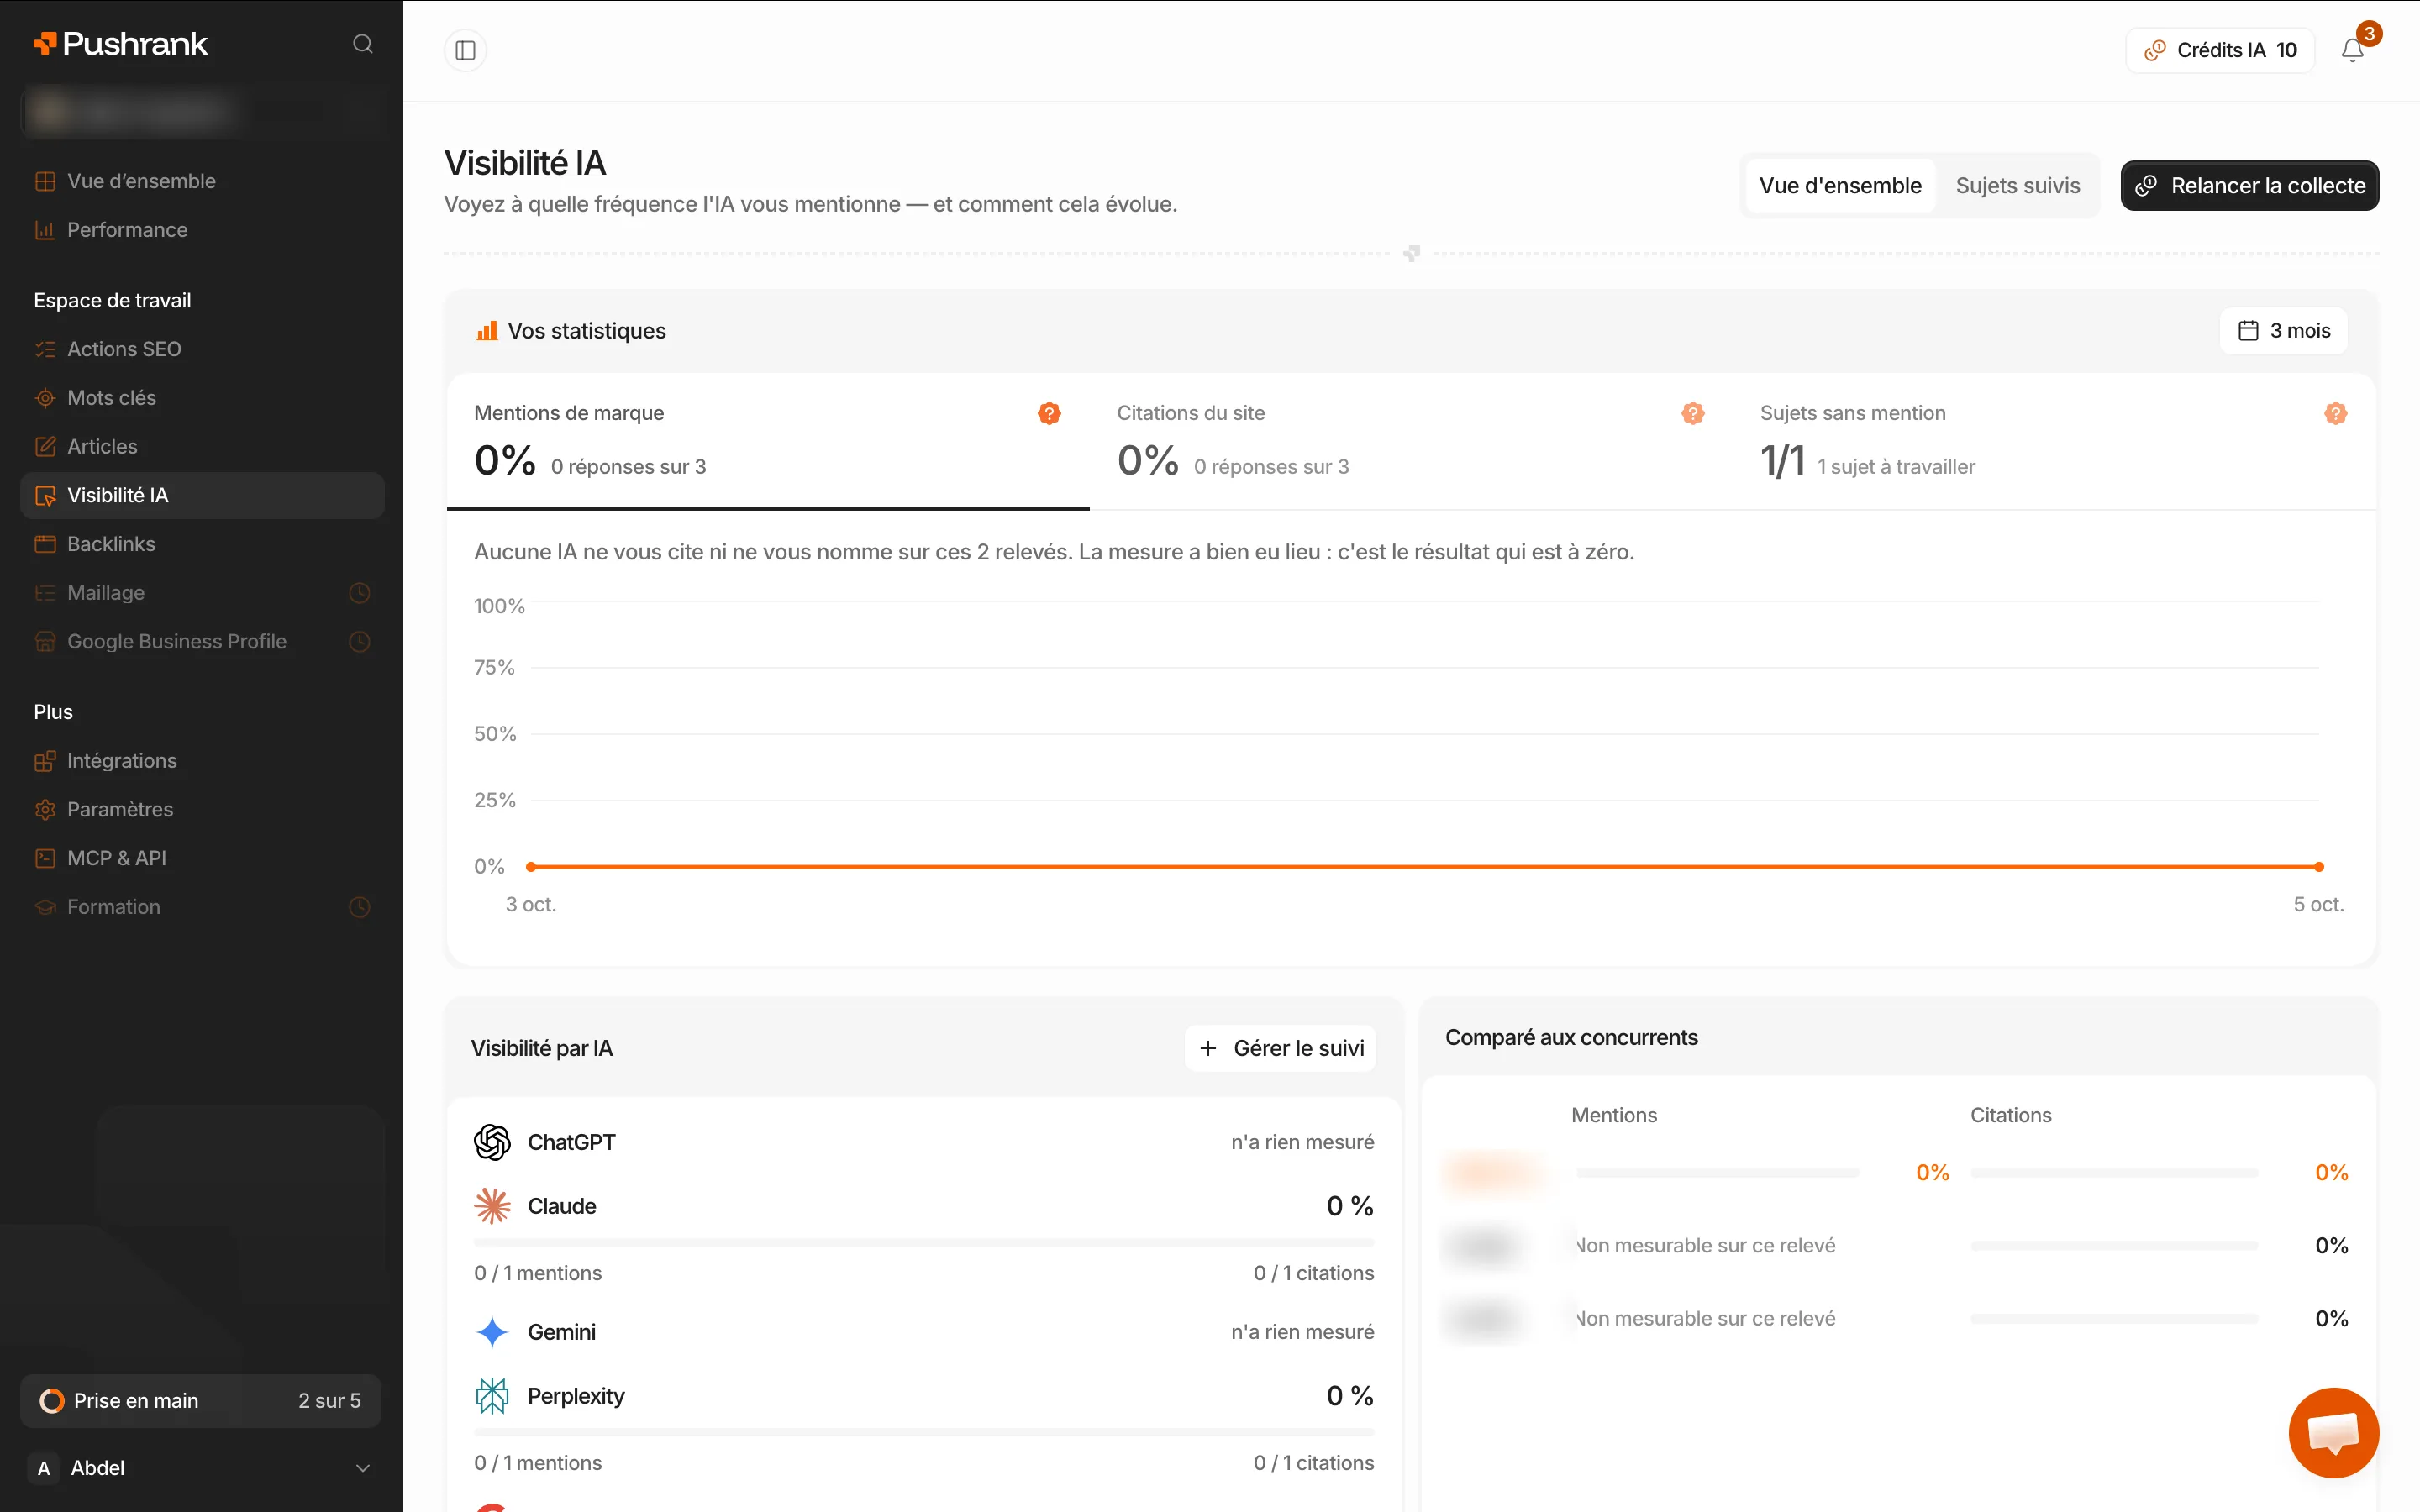Click the Perplexity logo icon

pyautogui.click(x=492, y=1396)
